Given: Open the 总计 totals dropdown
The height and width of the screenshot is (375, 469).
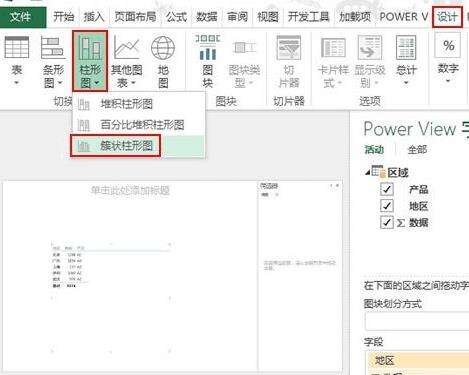Looking at the screenshot, I should click(406, 61).
